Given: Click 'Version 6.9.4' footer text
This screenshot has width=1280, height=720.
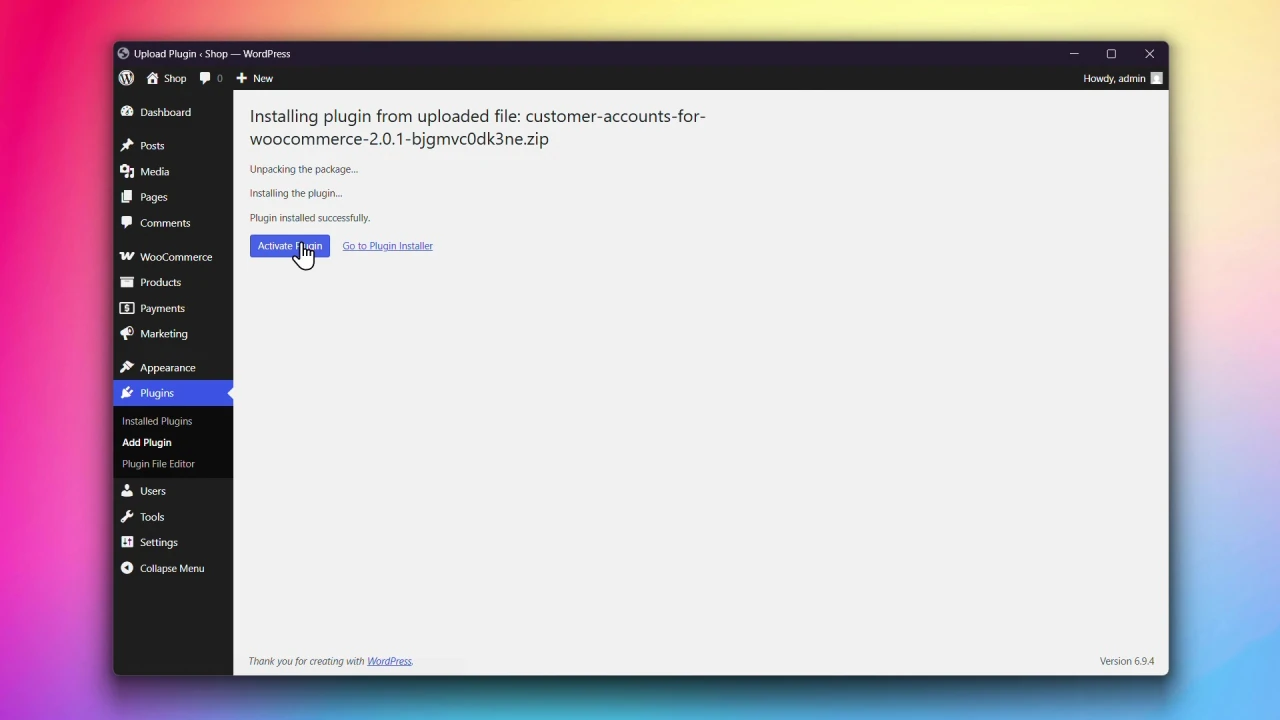Looking at the screenshot, I should click(1127, 661).
